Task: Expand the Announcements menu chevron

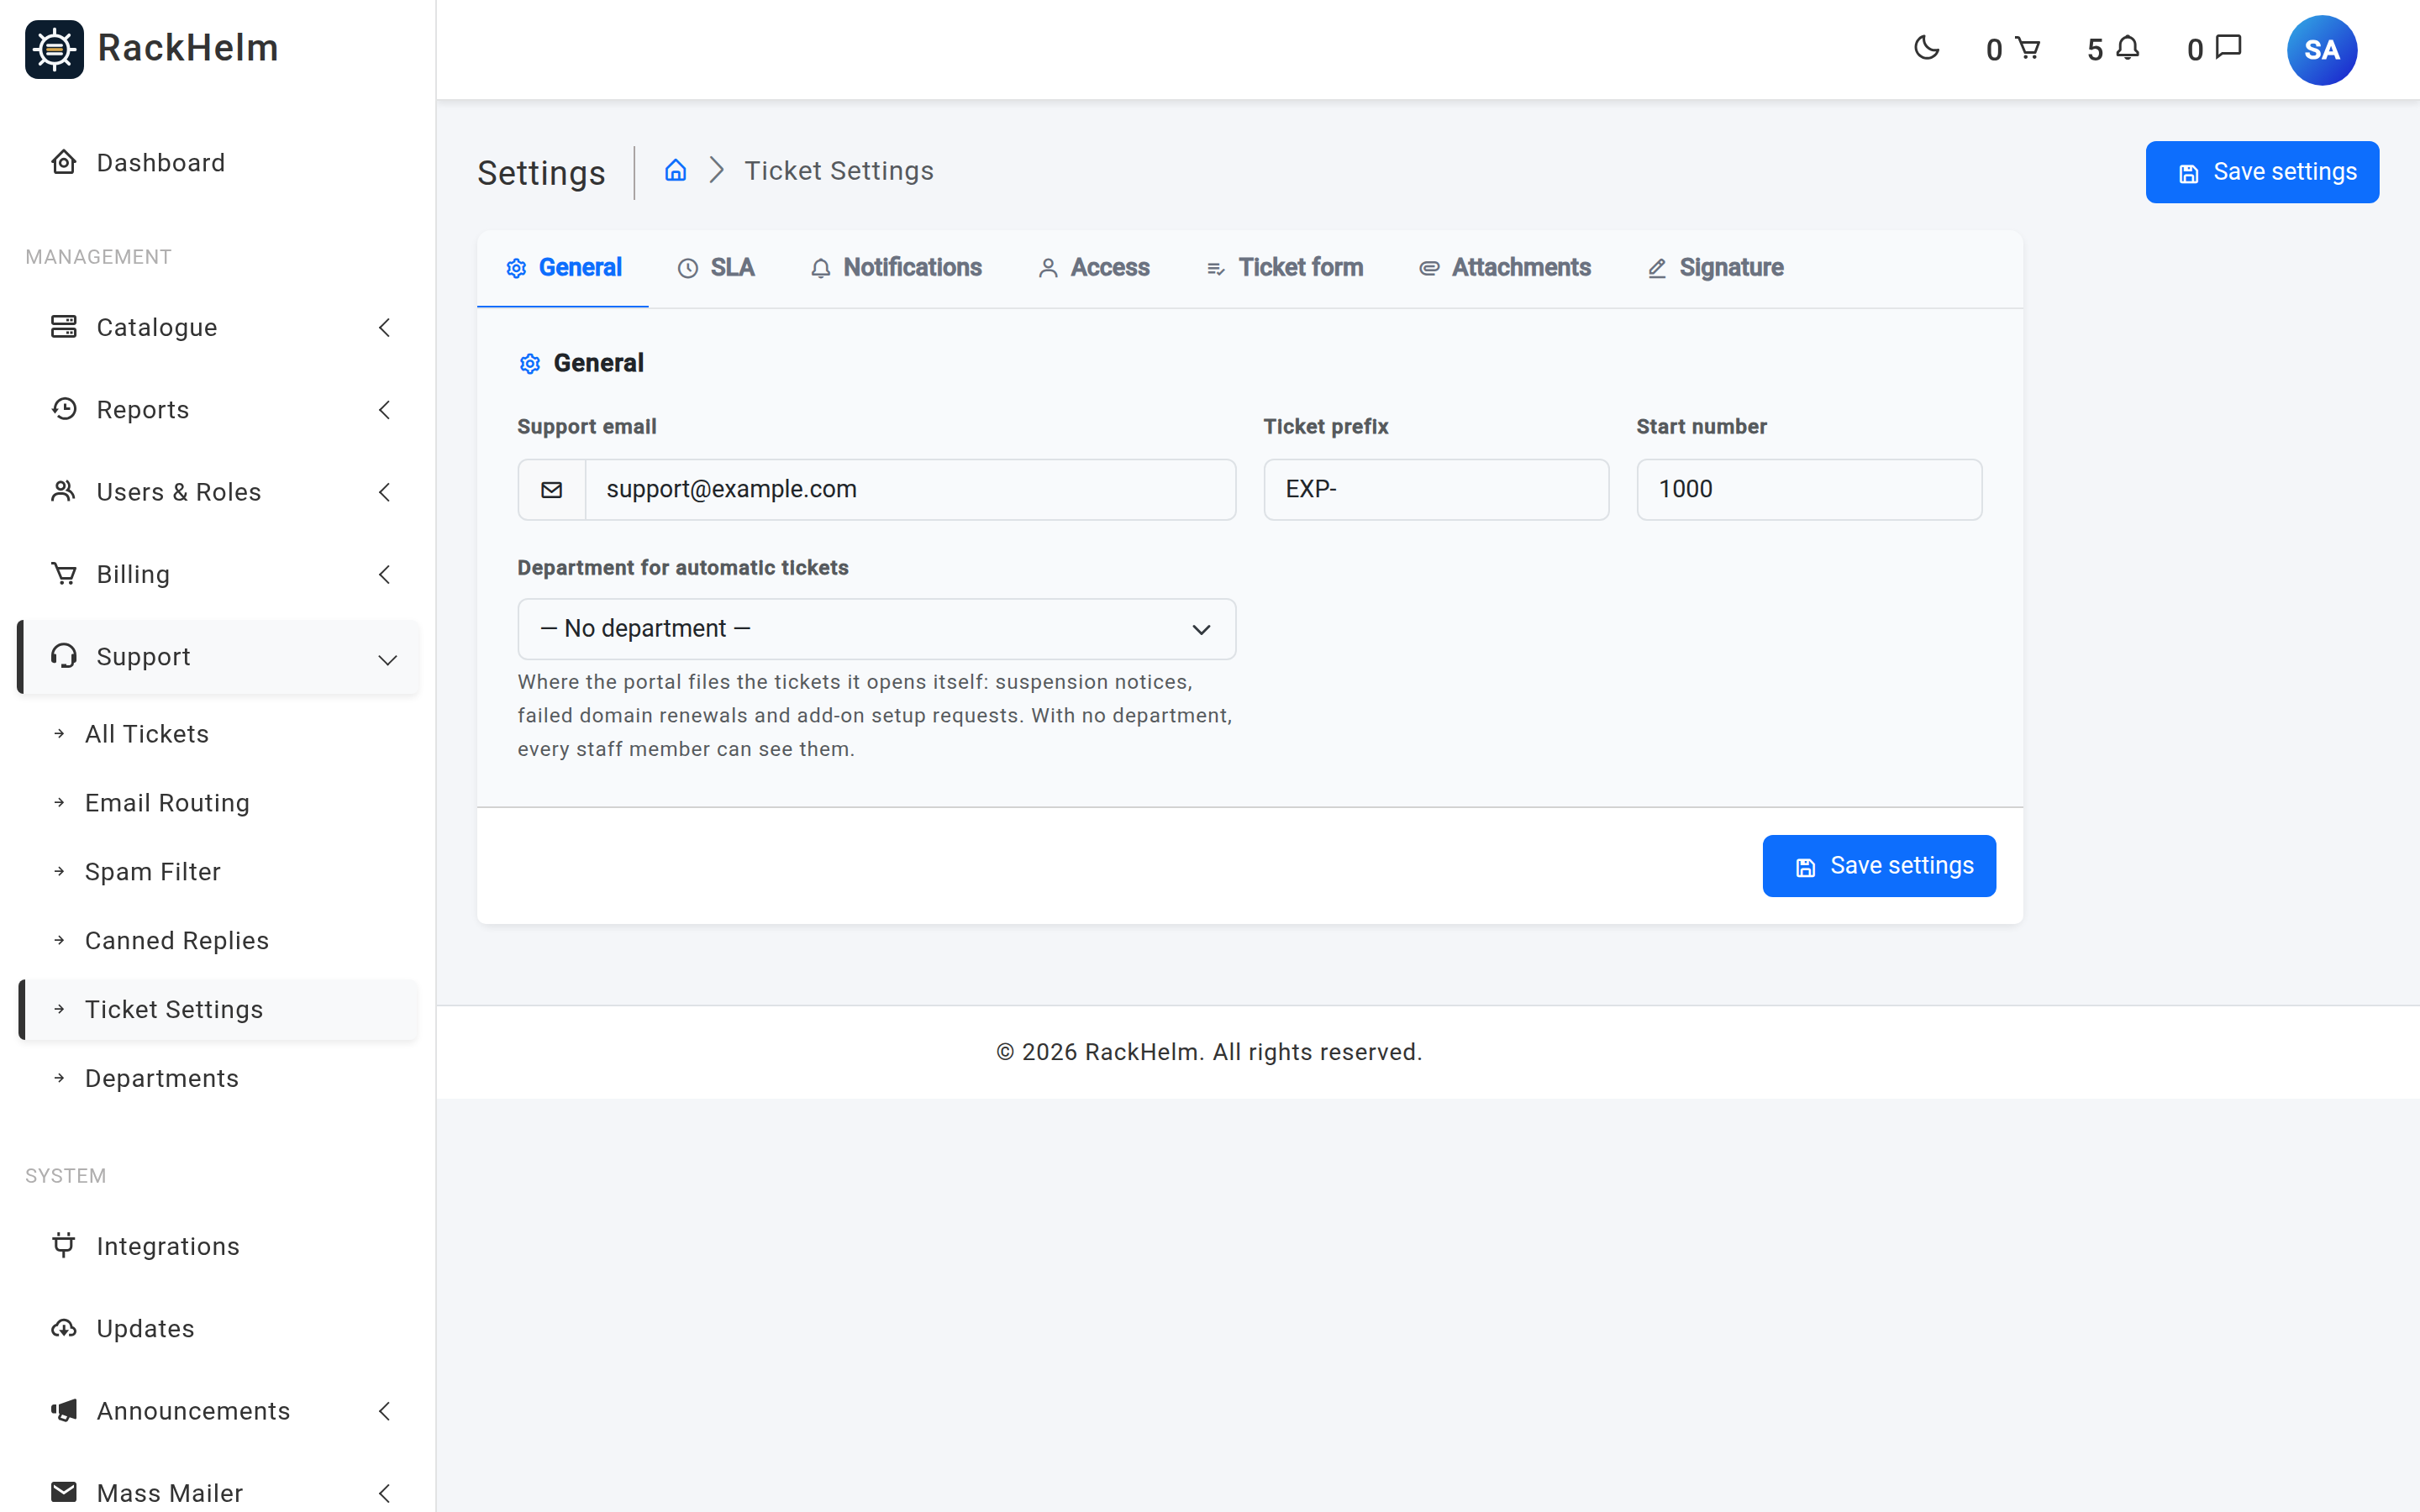Action: tap(385, 1410)
